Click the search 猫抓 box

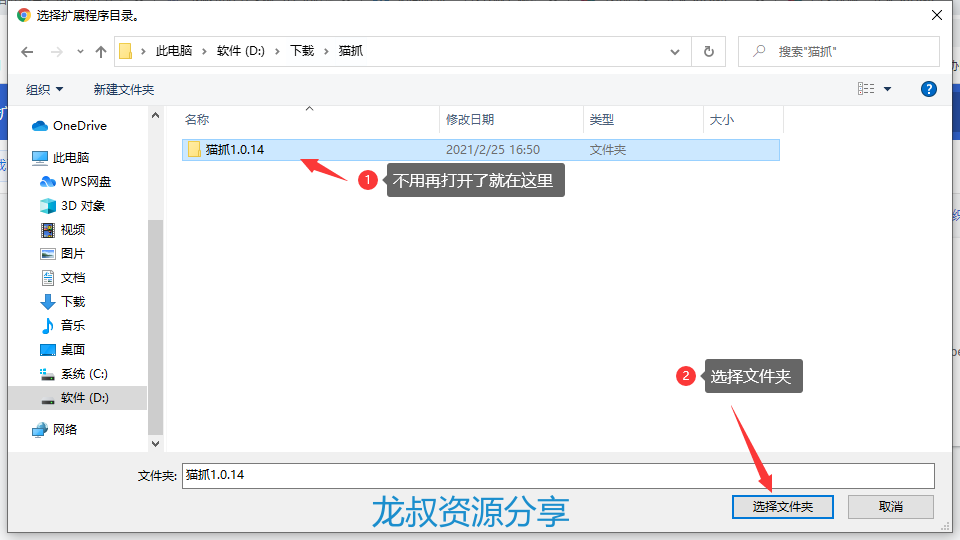pyautogui.click(x=839, y=52)
